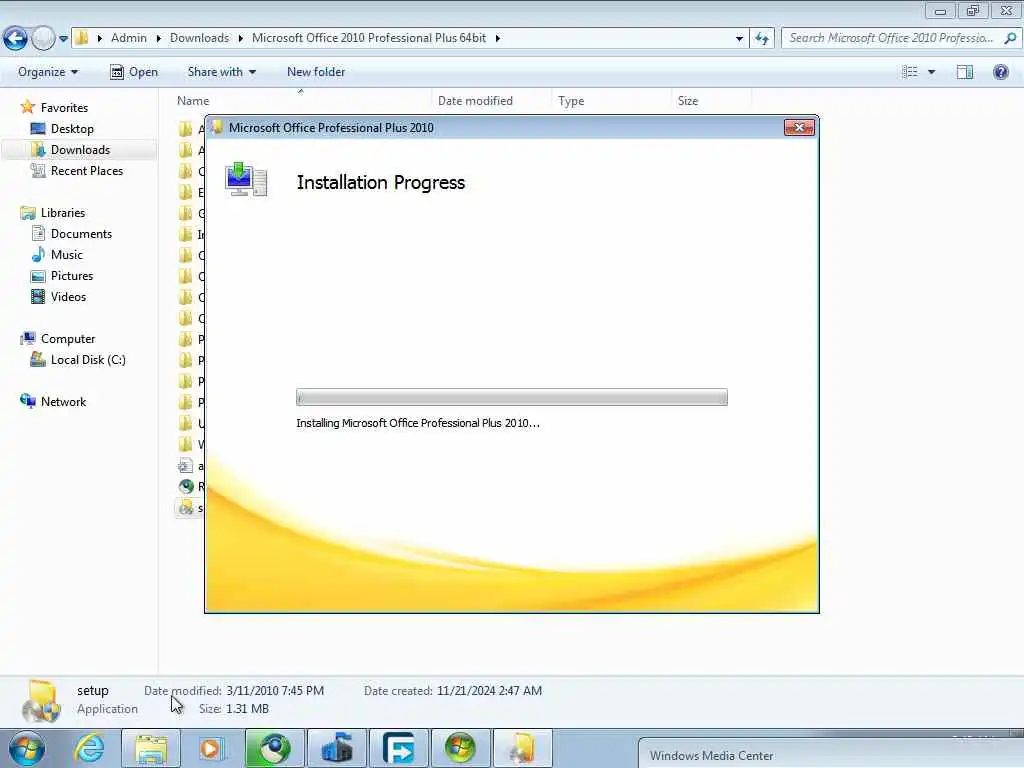The width and height of the screenshot is (1024, 768).
Task: Click the Explorer help question mark icon
Action: (1000, 72)
